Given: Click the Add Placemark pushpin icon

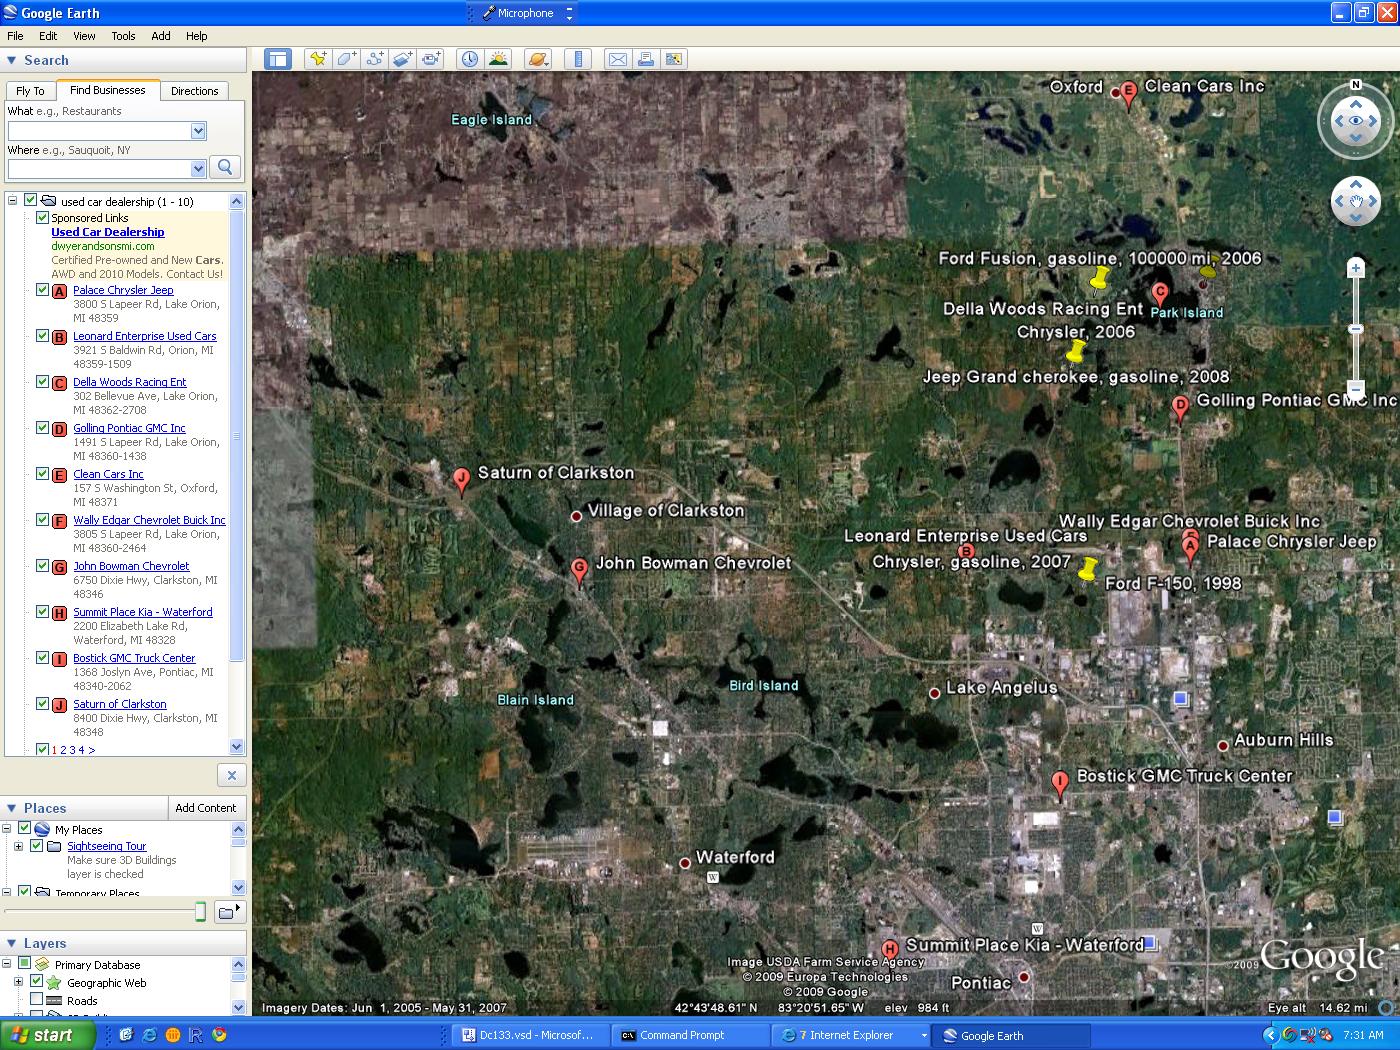Looking at the screenshot, I should point(318,59).
